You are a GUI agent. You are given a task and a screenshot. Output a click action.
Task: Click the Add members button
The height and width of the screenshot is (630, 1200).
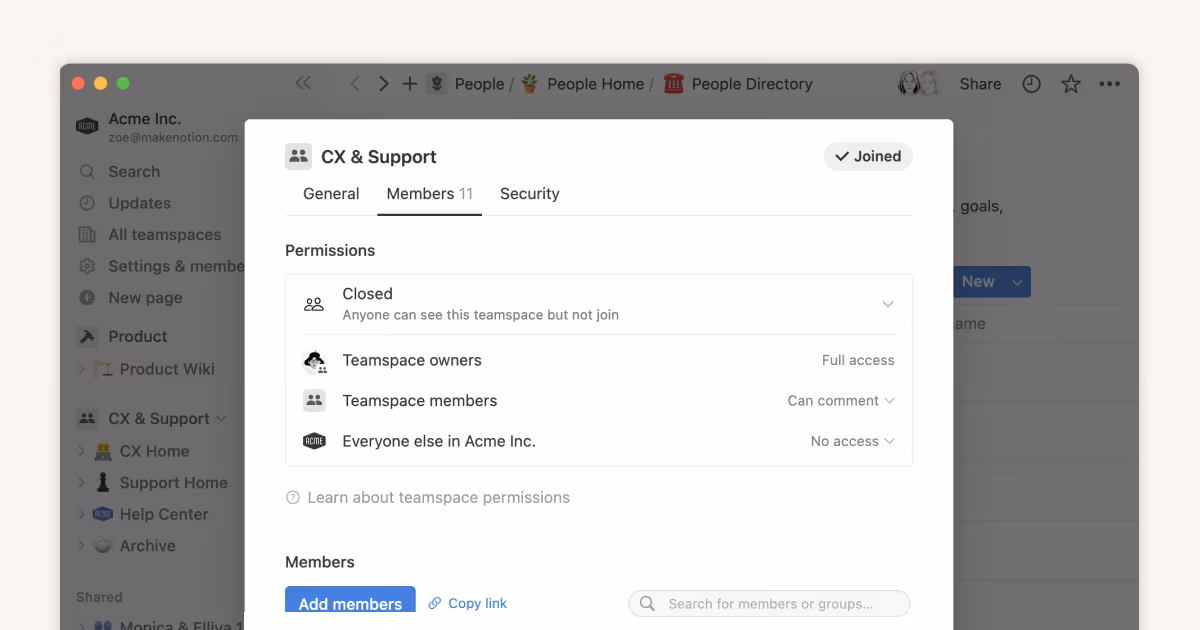pyautogui.click(x=350, y=602)
